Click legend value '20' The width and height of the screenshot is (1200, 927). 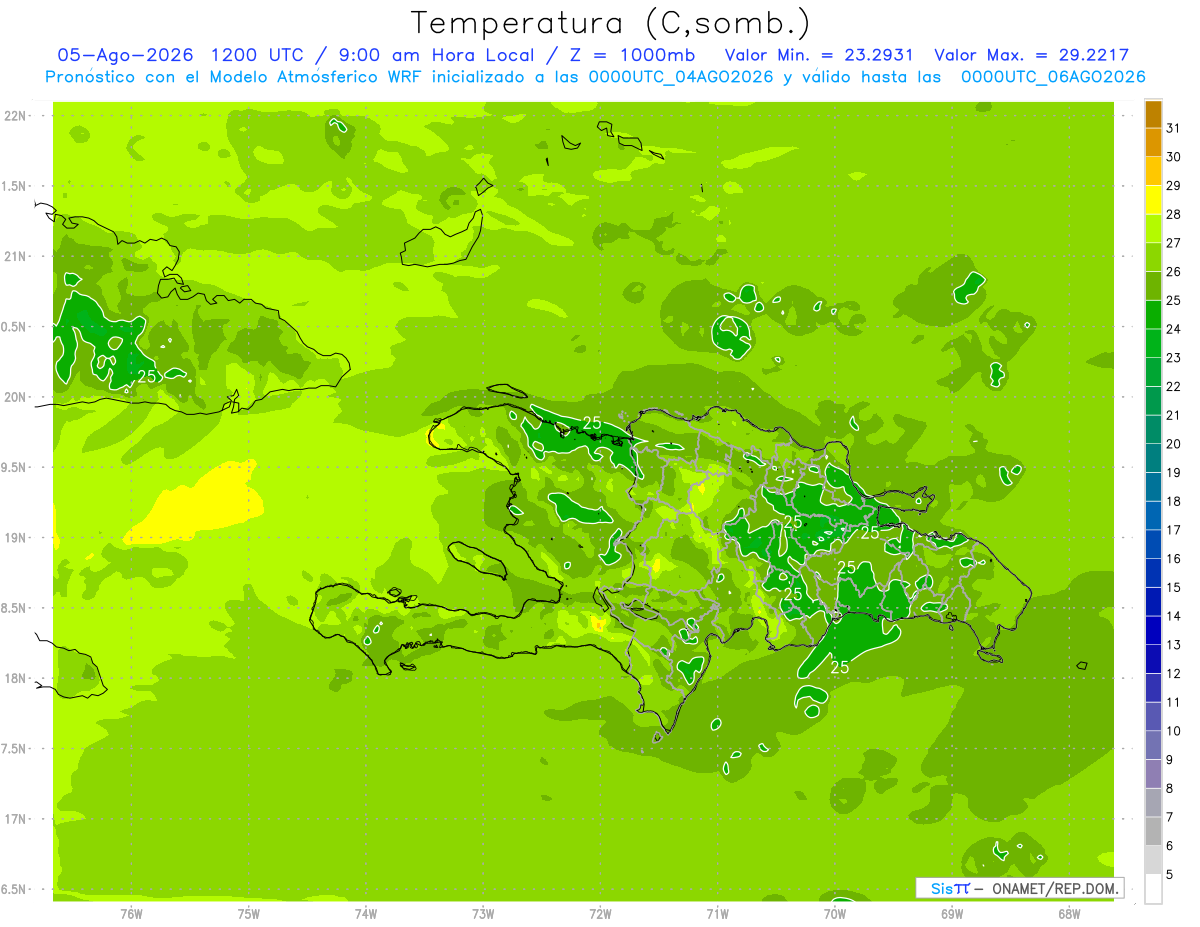[x=1173, y=444]
